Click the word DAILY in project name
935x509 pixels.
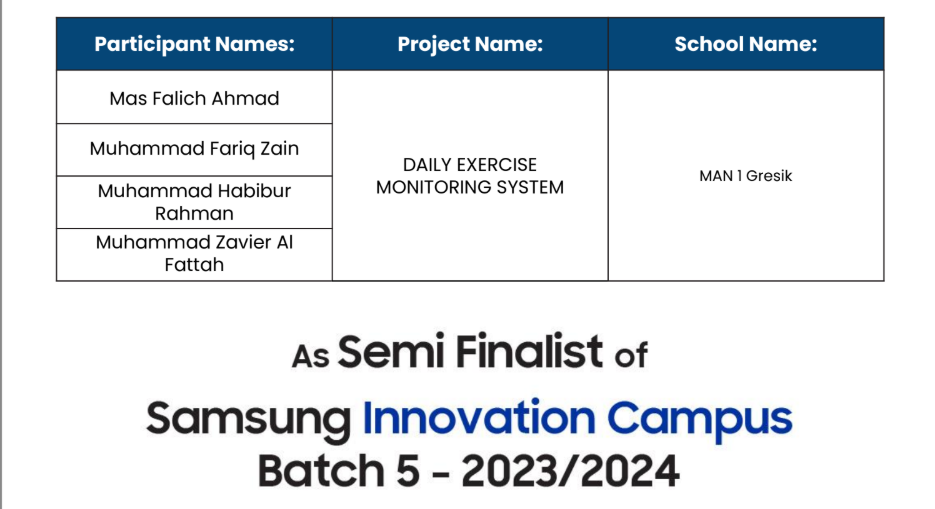pos(428,165)
